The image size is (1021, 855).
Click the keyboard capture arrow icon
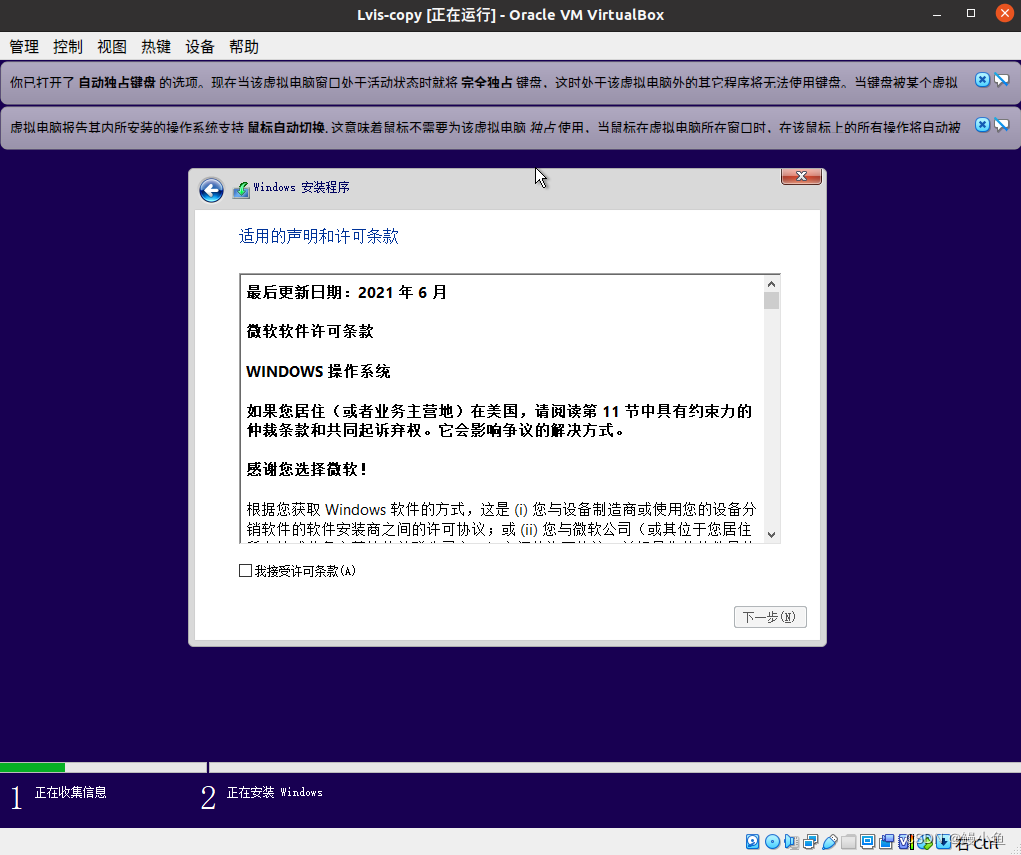coord(944,841)
